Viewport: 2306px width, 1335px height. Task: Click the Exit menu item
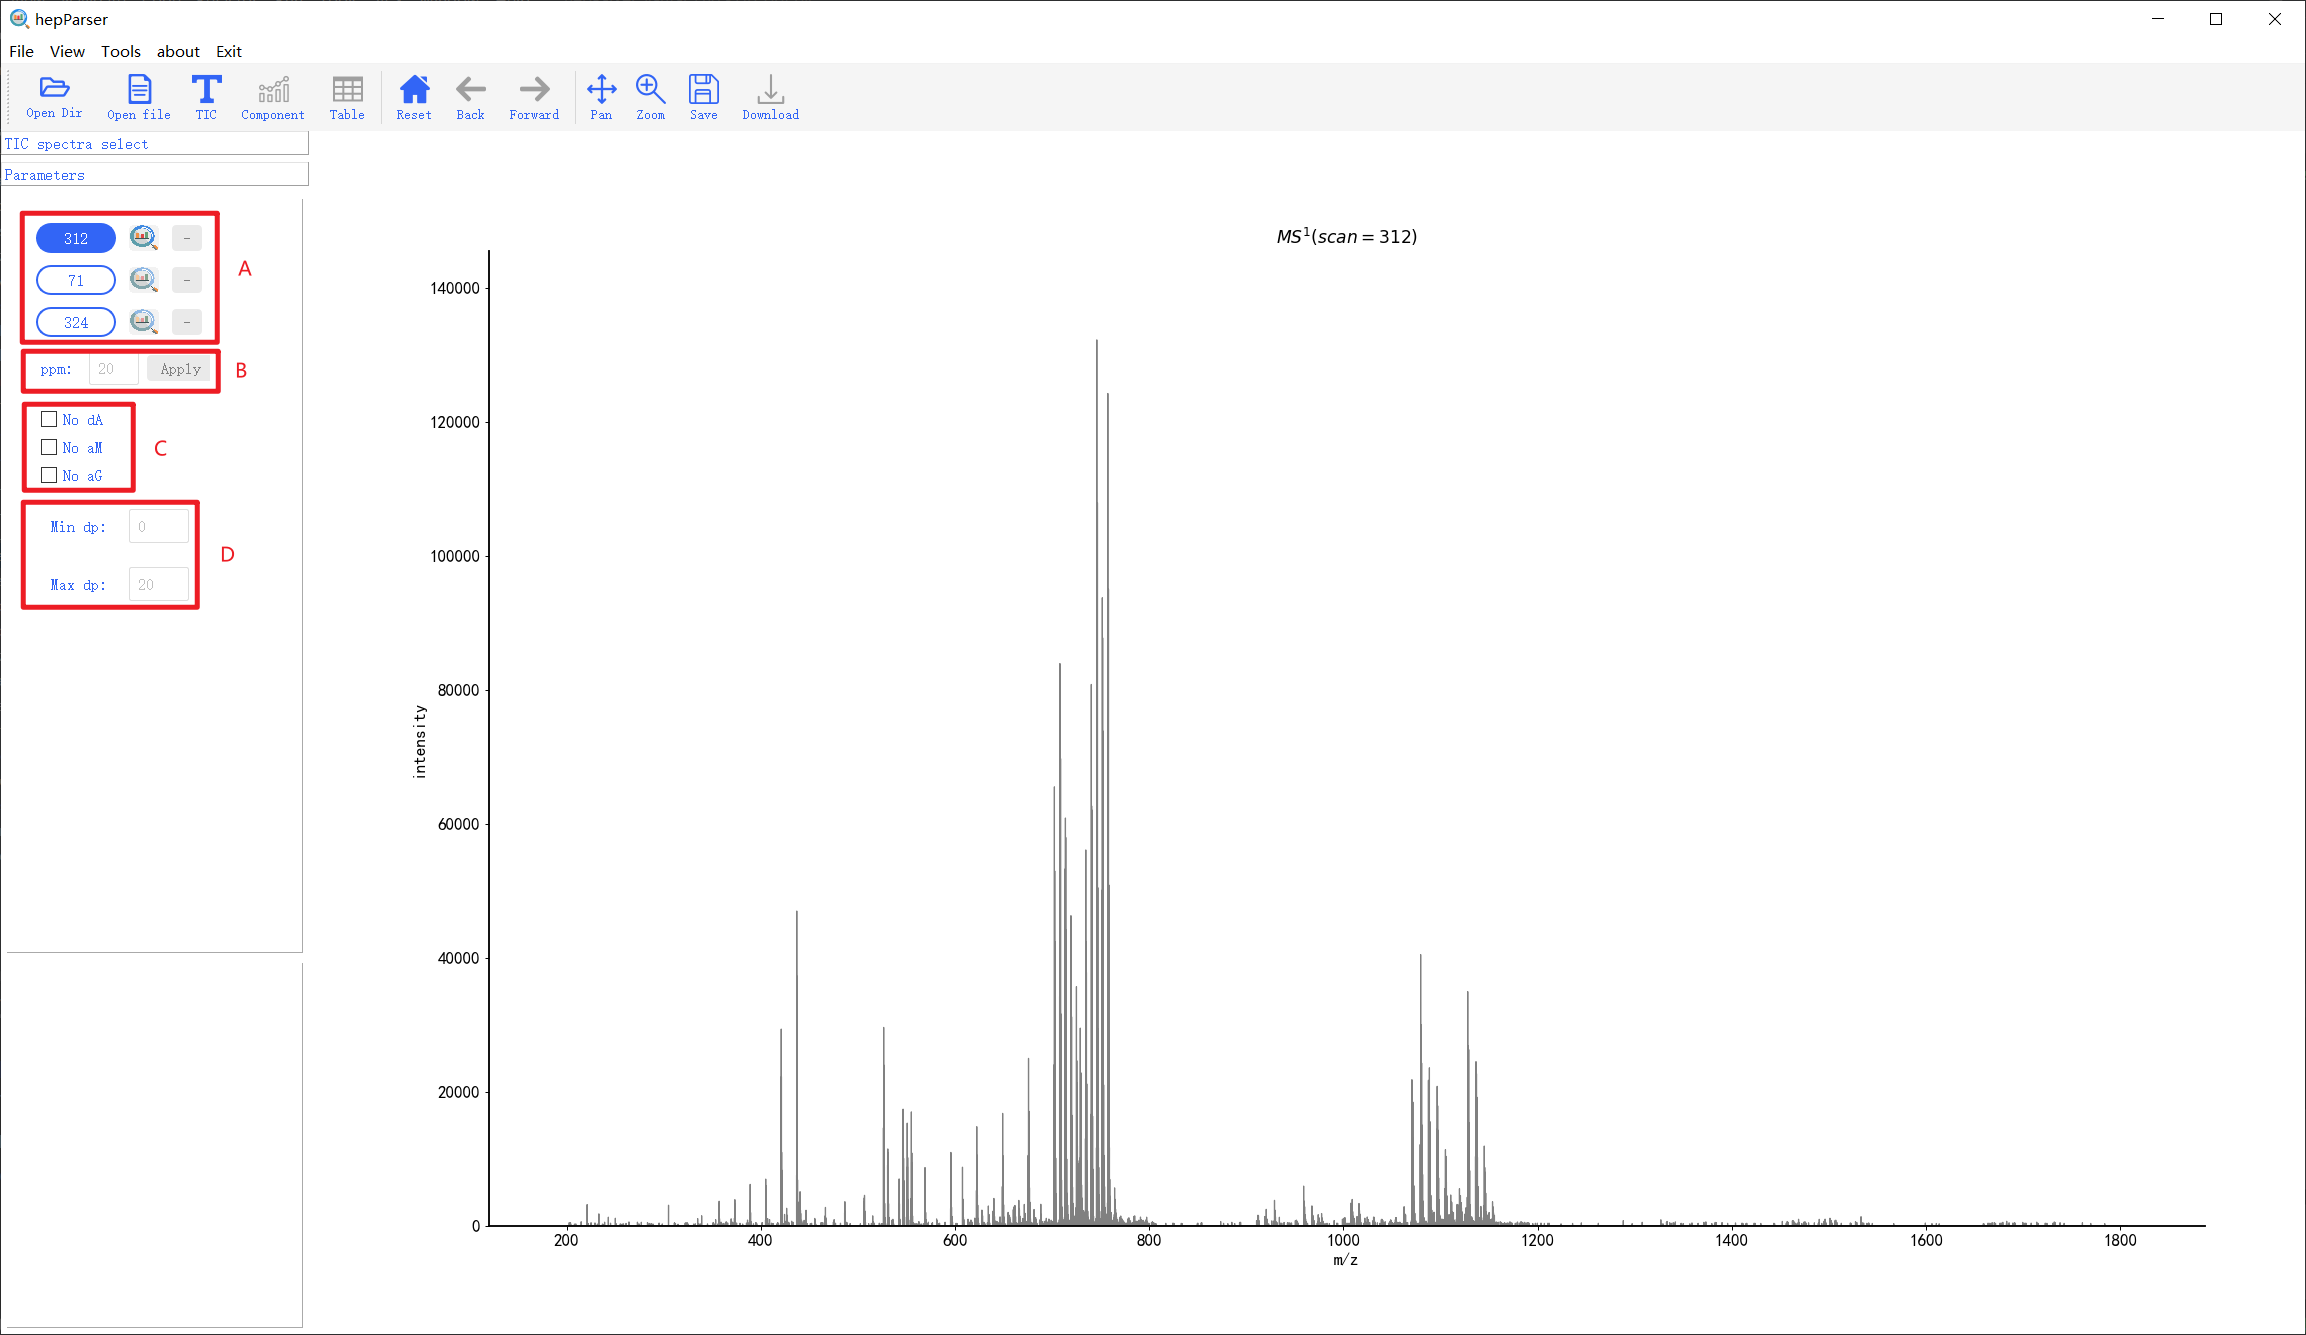tap(229, 51)
